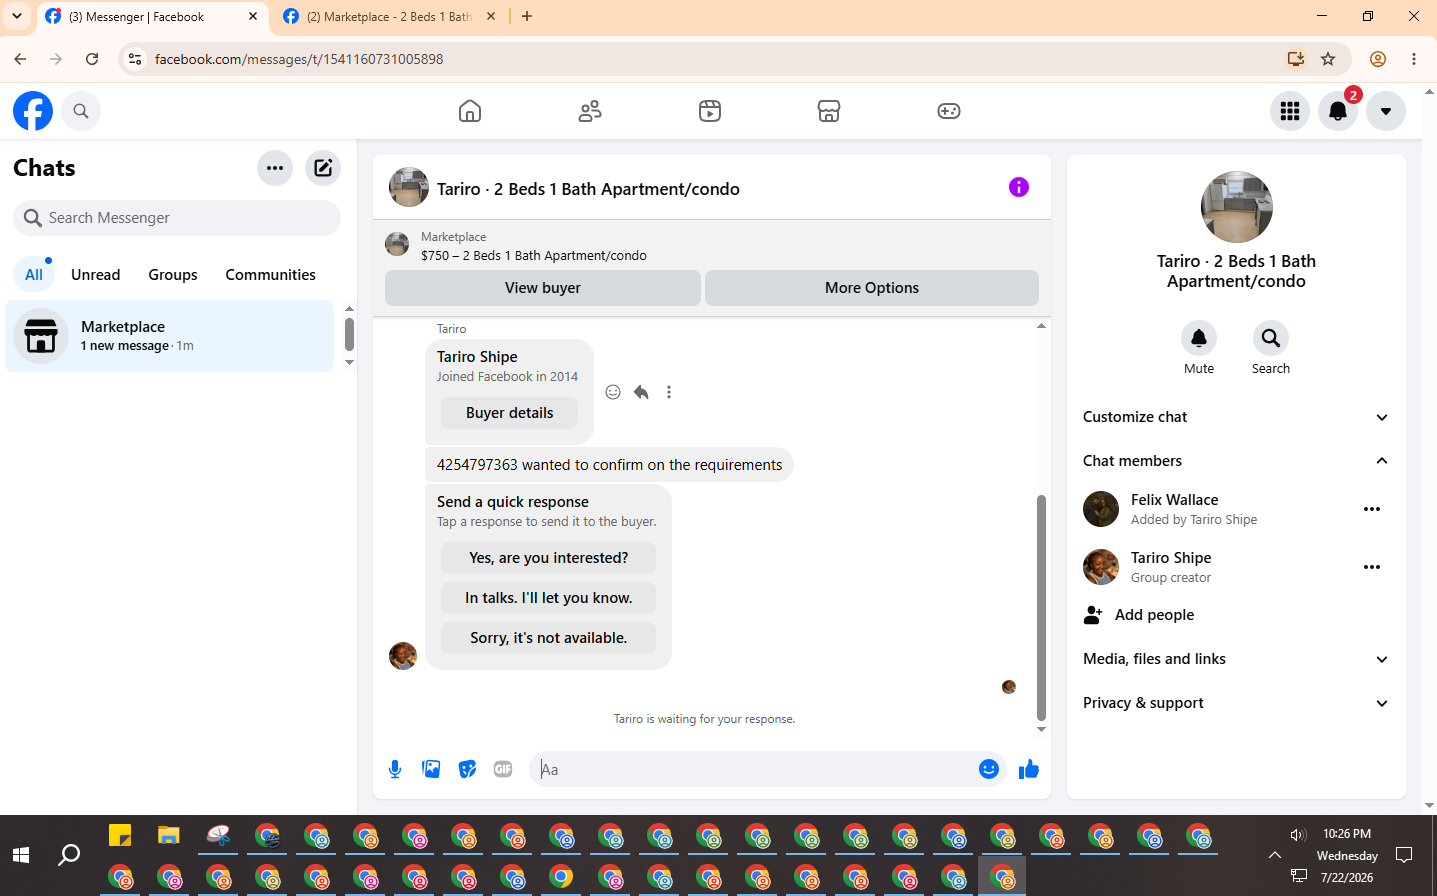Open Chats options three-dot menu
The height and width of the screenshot is (896, 1437).
275,168
